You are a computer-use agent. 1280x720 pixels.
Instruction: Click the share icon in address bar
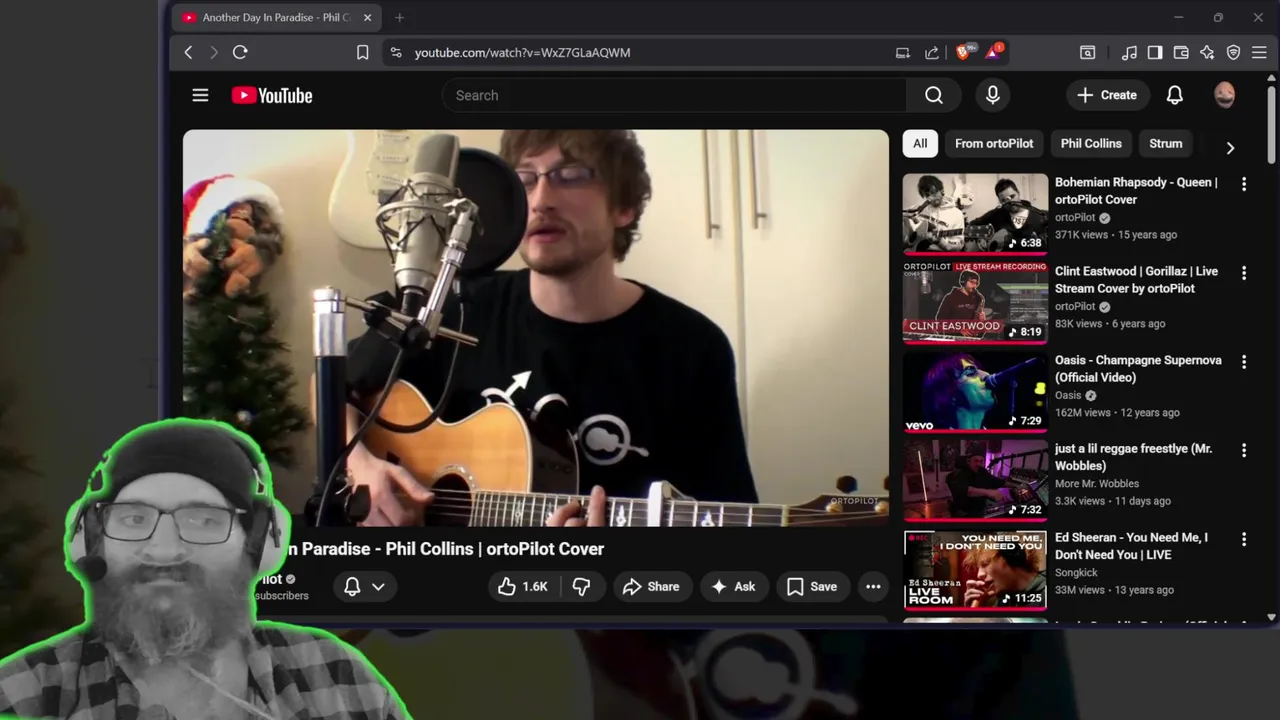pos(932,52)
